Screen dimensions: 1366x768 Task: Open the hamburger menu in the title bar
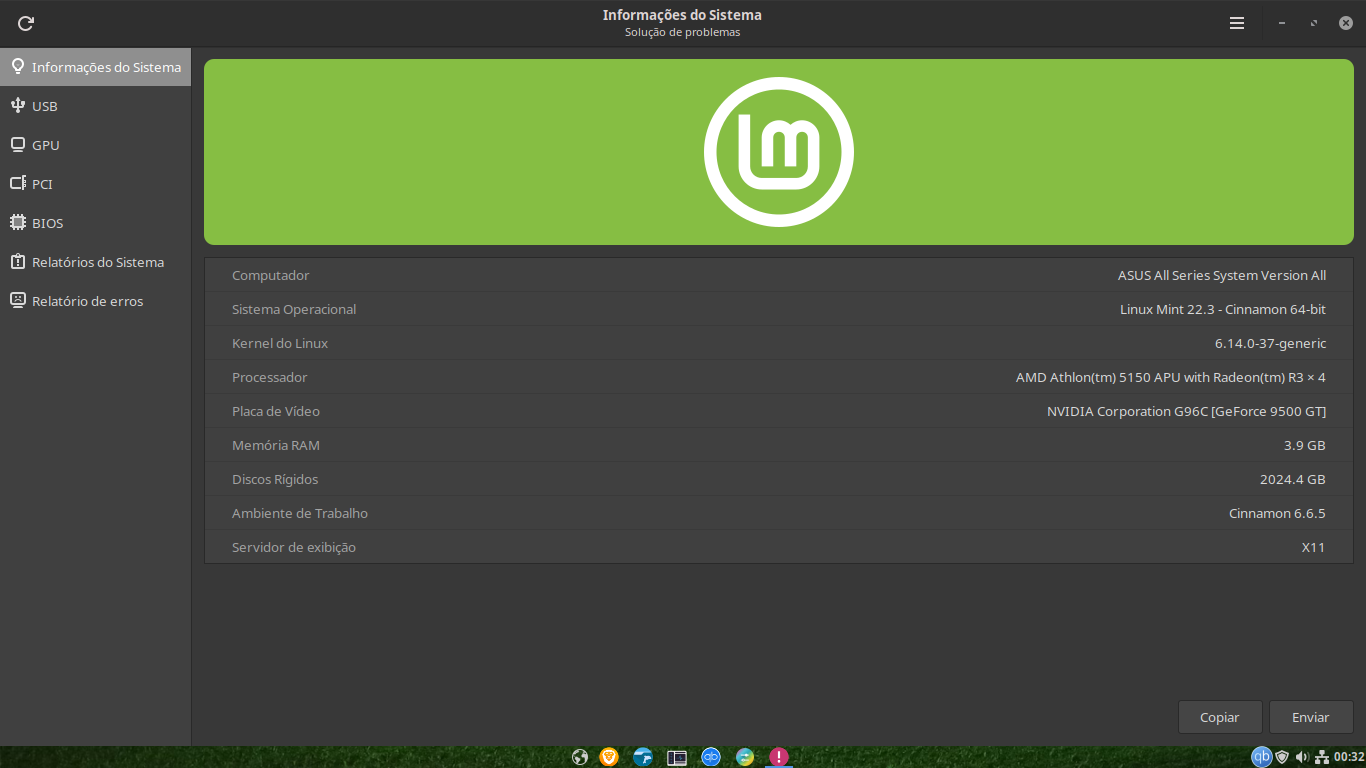[1237, 23]
